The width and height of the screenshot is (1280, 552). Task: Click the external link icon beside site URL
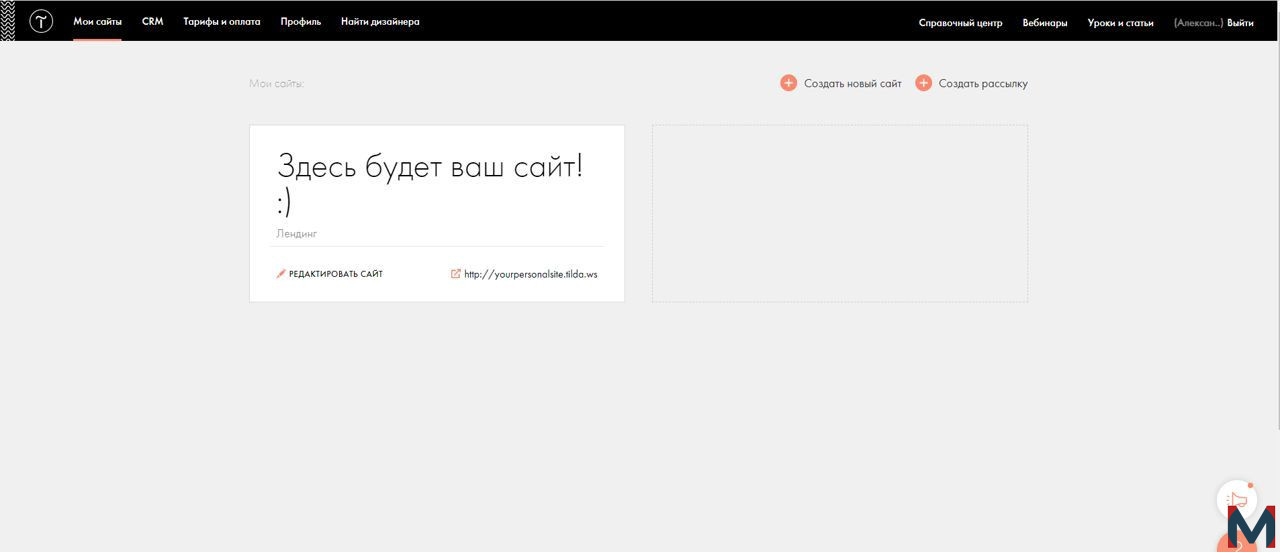click(x=456, y=273)
